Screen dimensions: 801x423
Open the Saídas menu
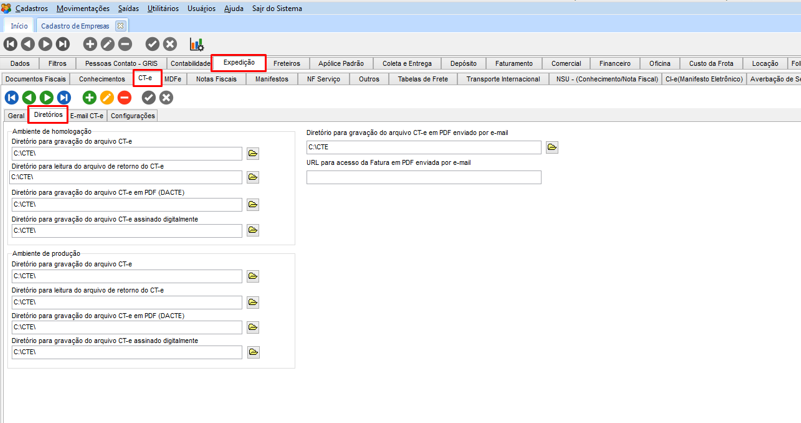tap(128, 8)
